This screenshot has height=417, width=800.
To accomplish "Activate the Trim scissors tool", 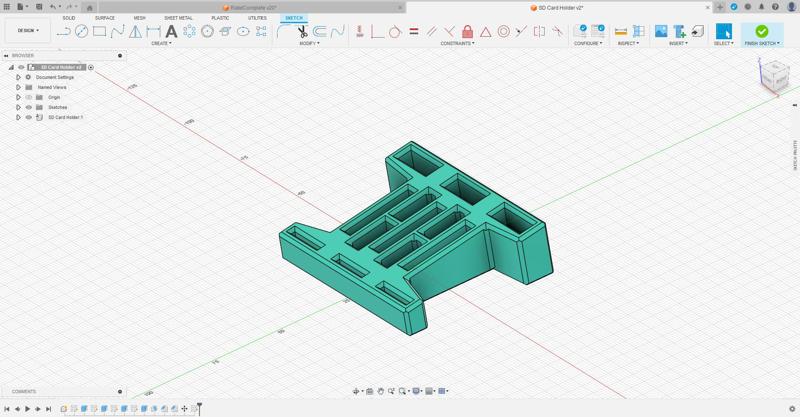I will point(301,31).
